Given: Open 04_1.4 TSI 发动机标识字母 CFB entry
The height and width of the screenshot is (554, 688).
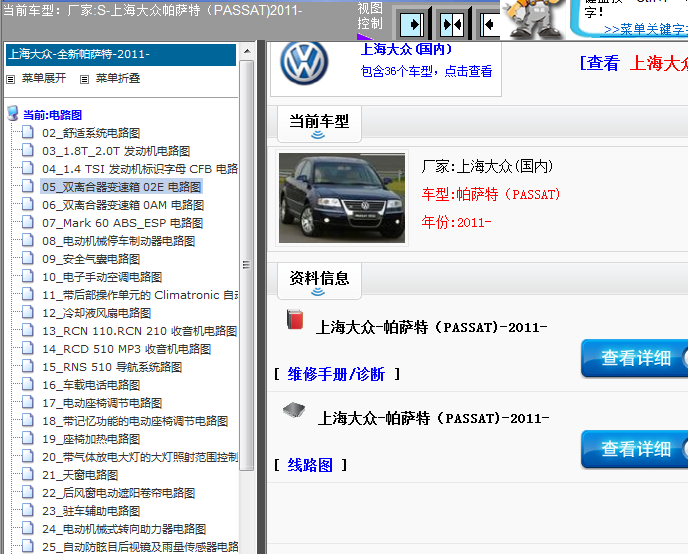Looking at the screenshot, I should pos(140,169).
